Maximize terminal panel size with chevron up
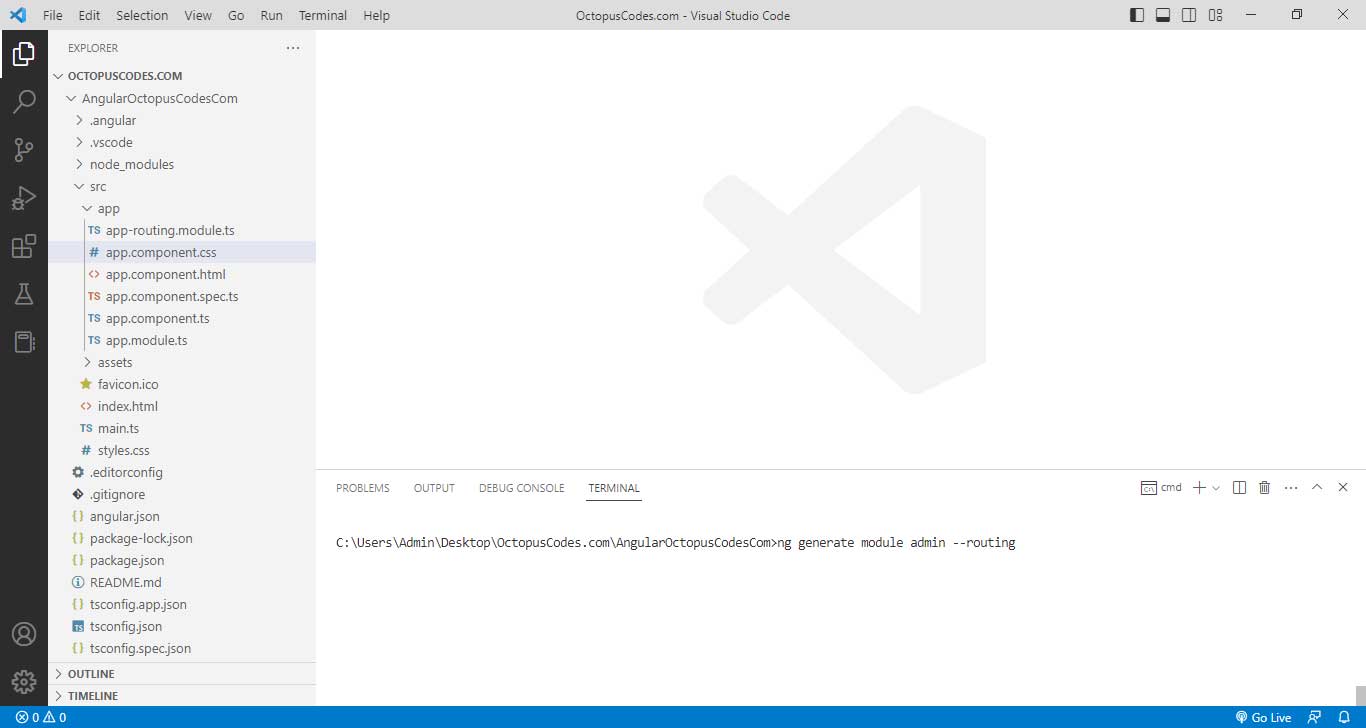 [1317, 487]
